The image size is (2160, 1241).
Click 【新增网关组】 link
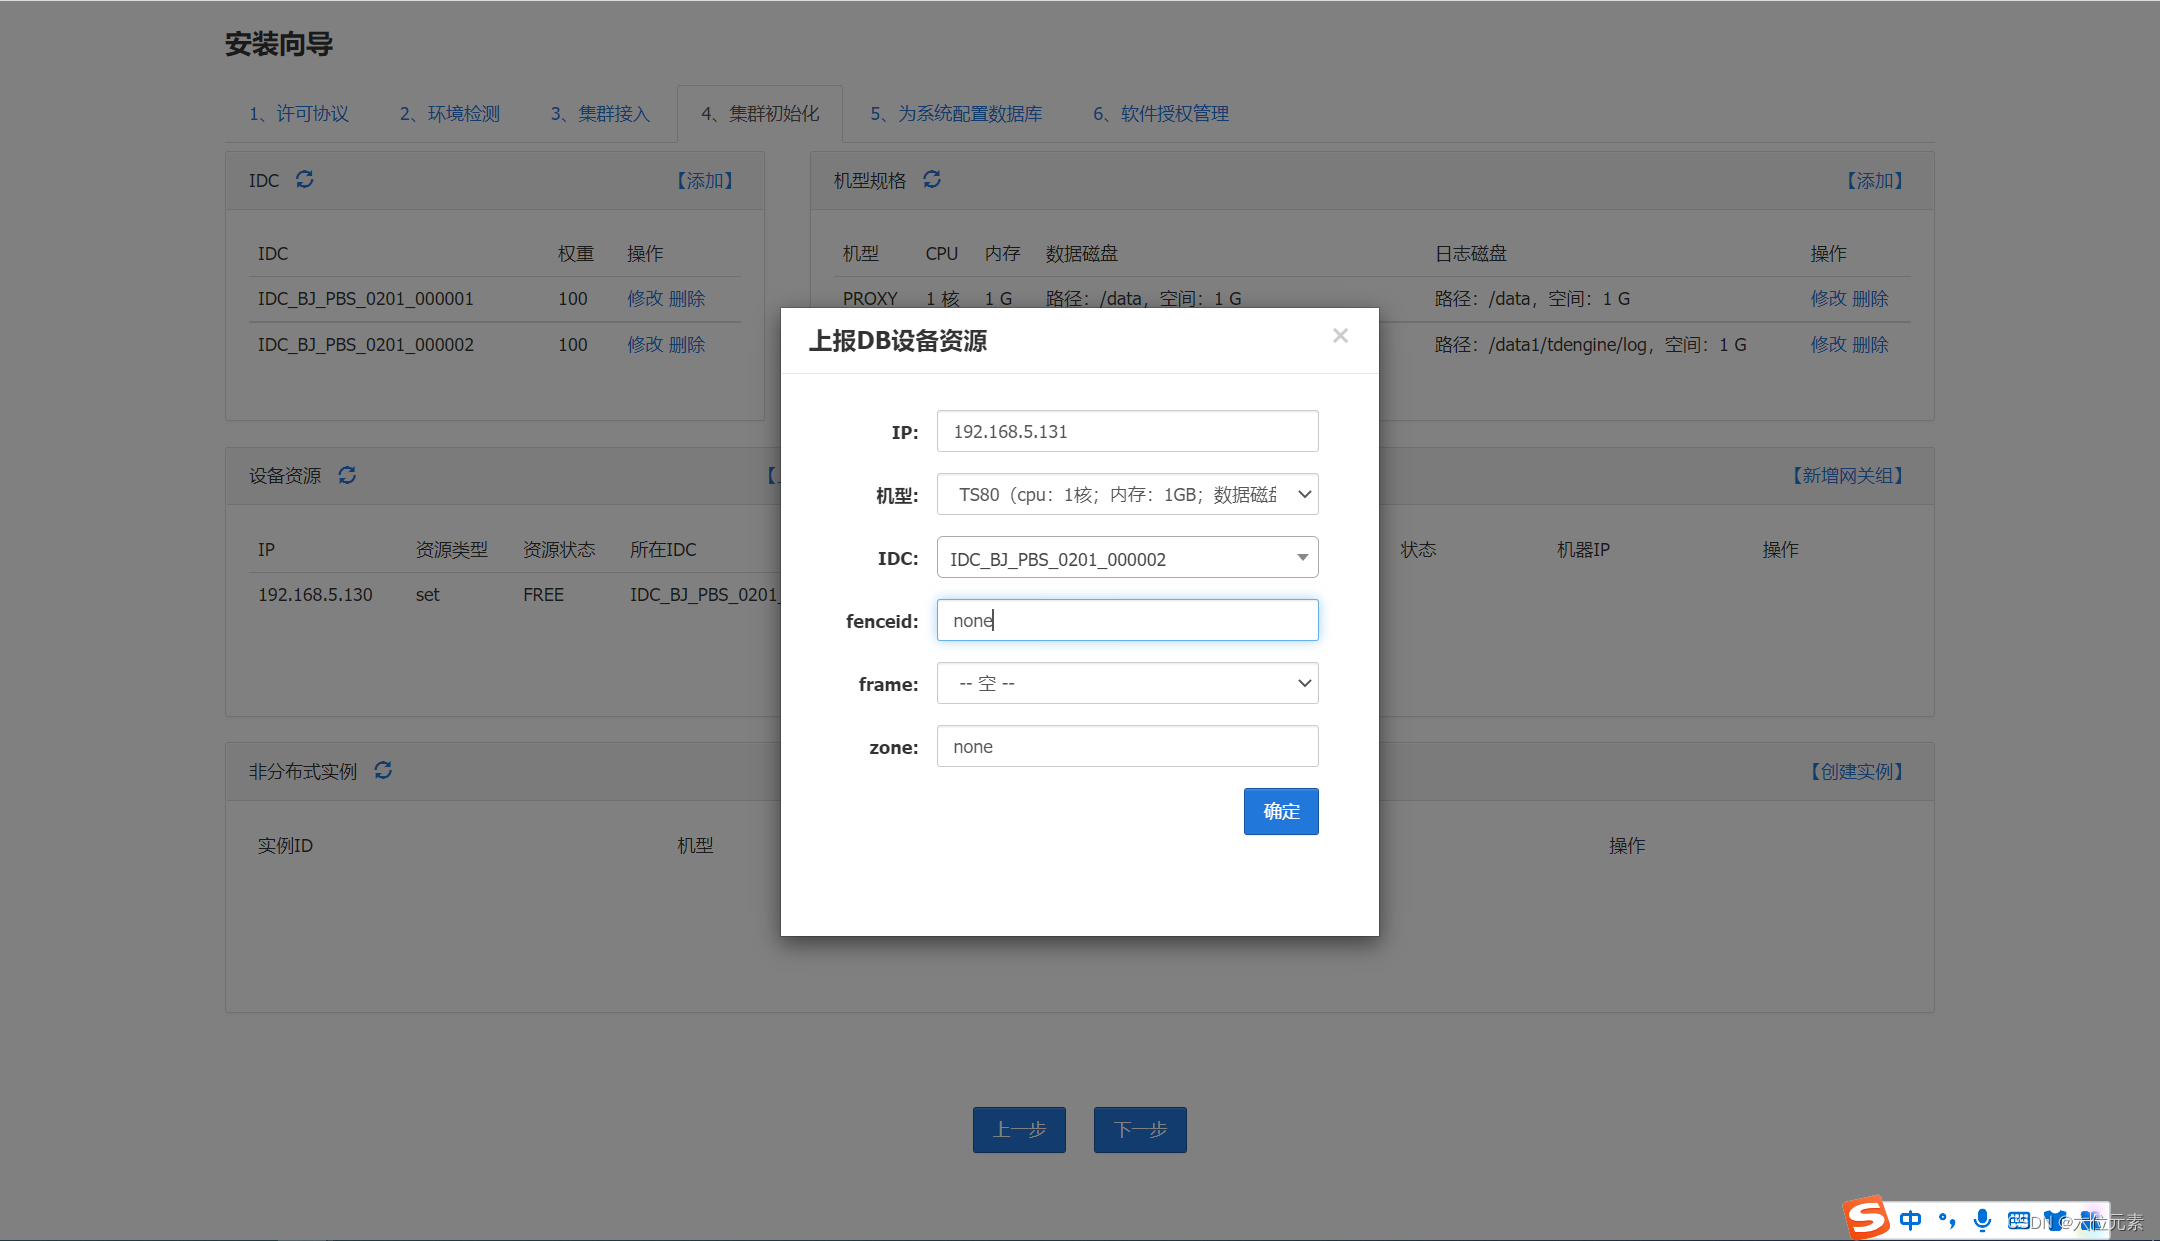(x=1847, y=476)
